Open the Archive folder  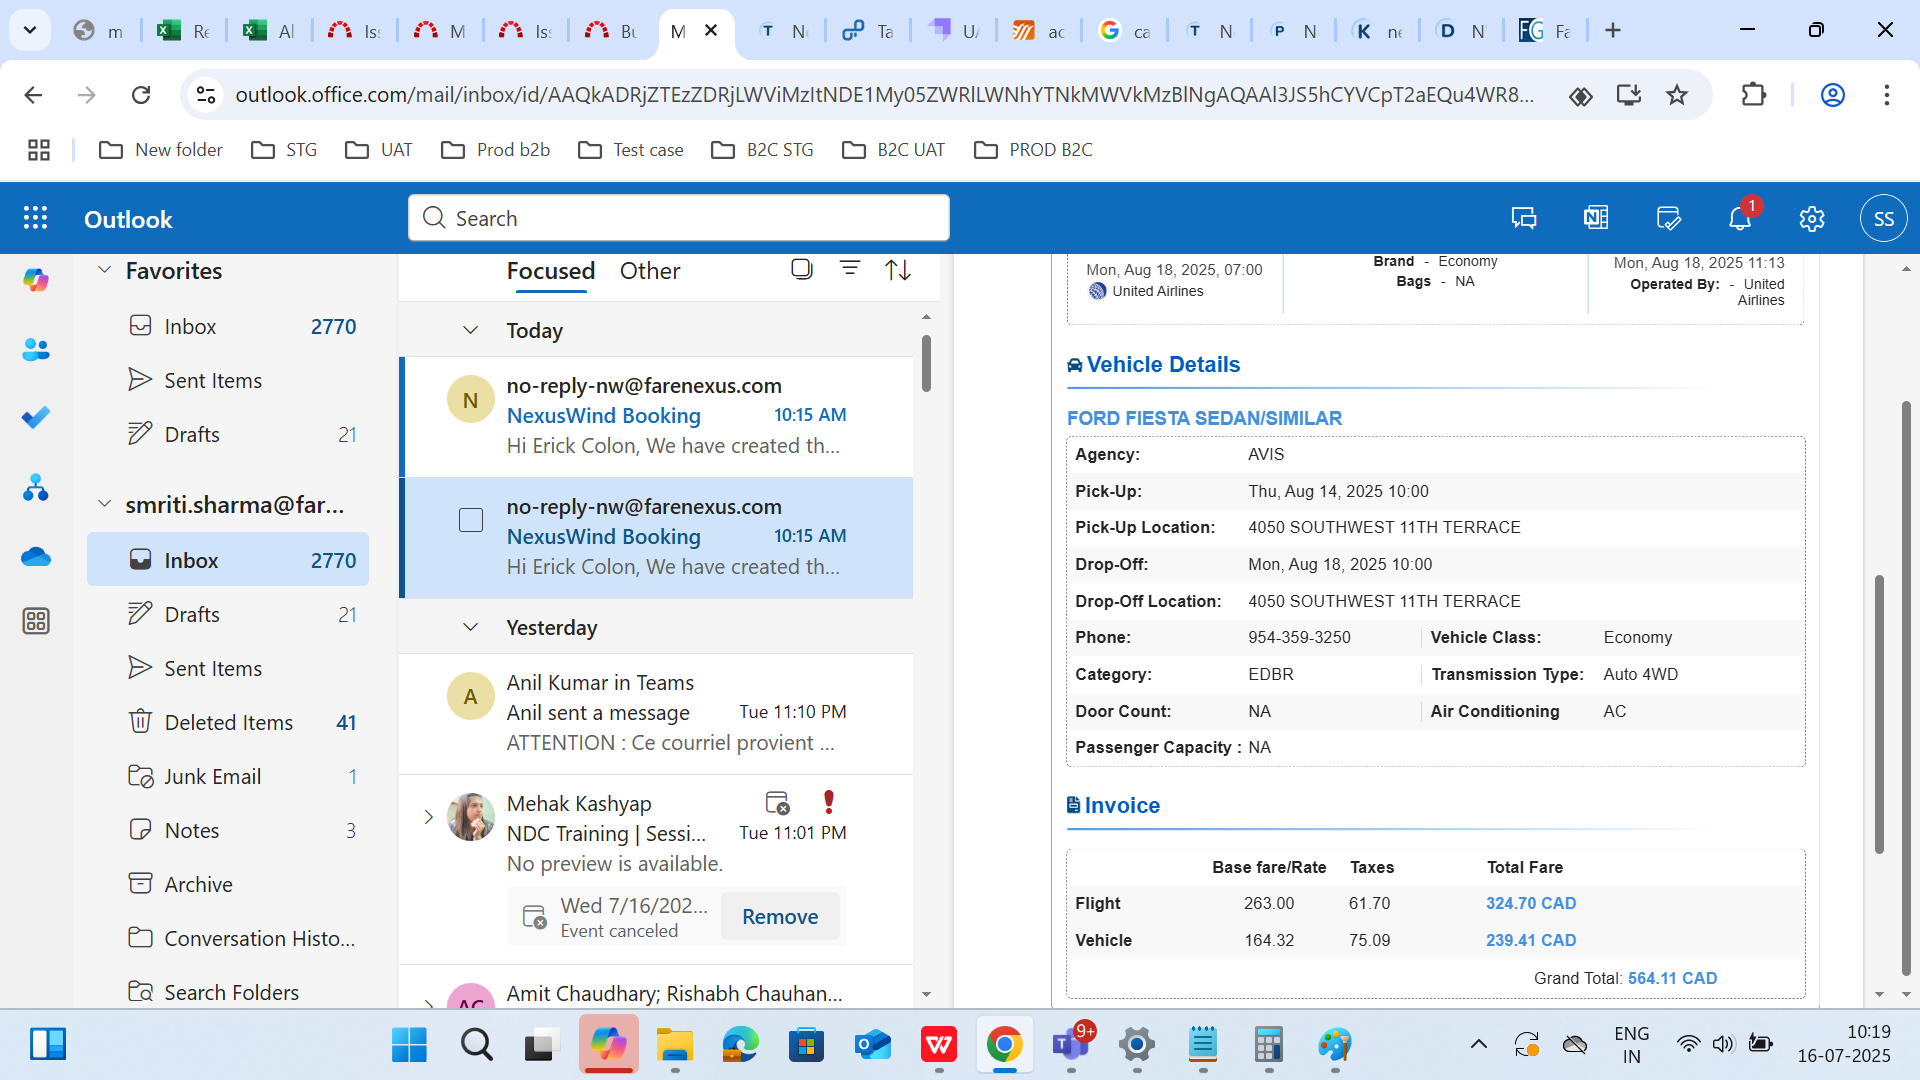228,884
